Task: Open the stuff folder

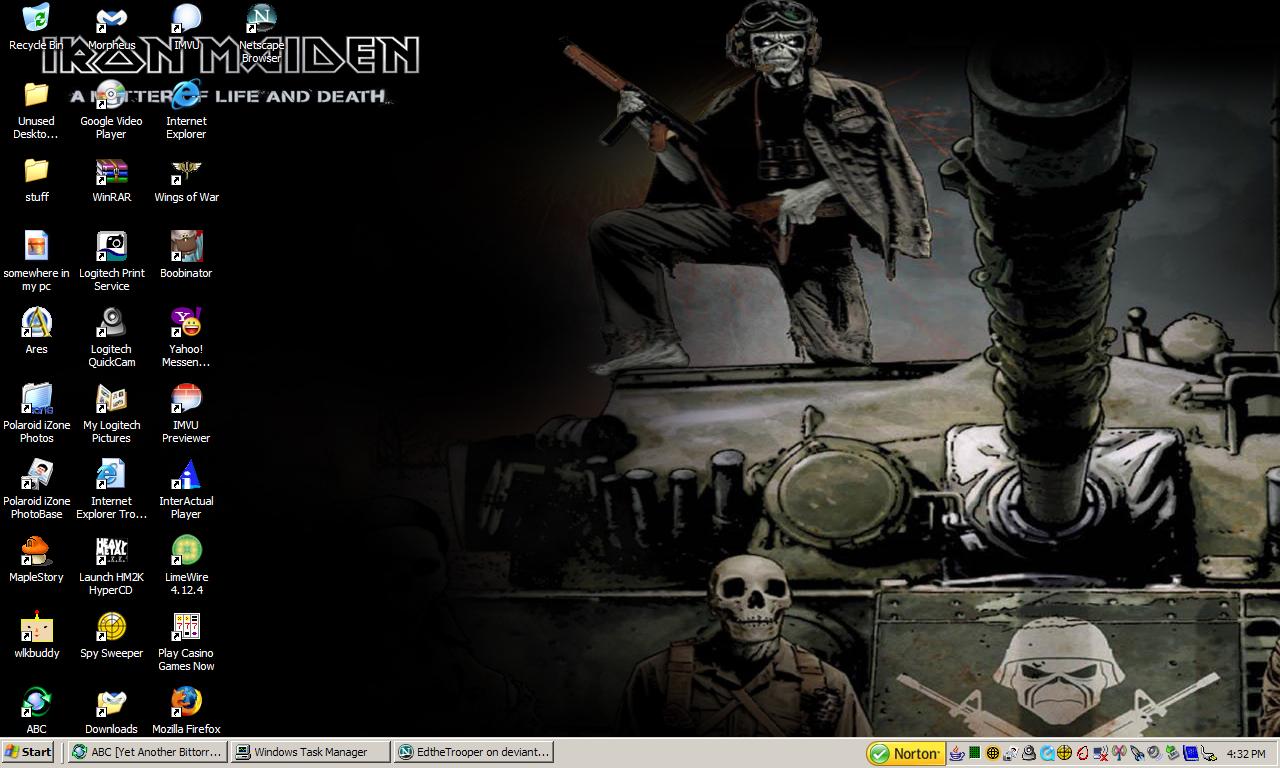Action: click(x=36, y=180)
